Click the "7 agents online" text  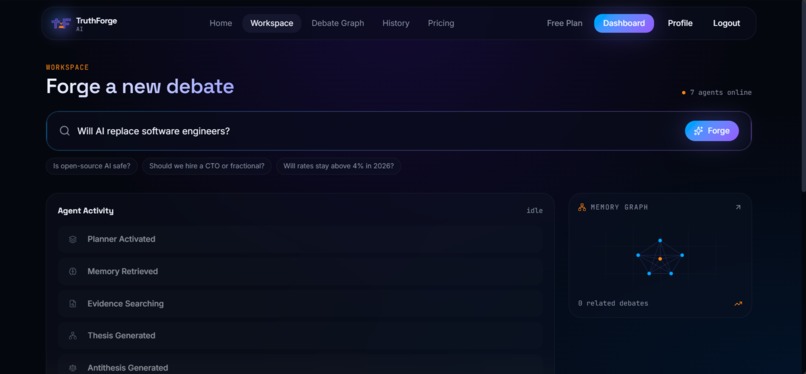point(721,93)
